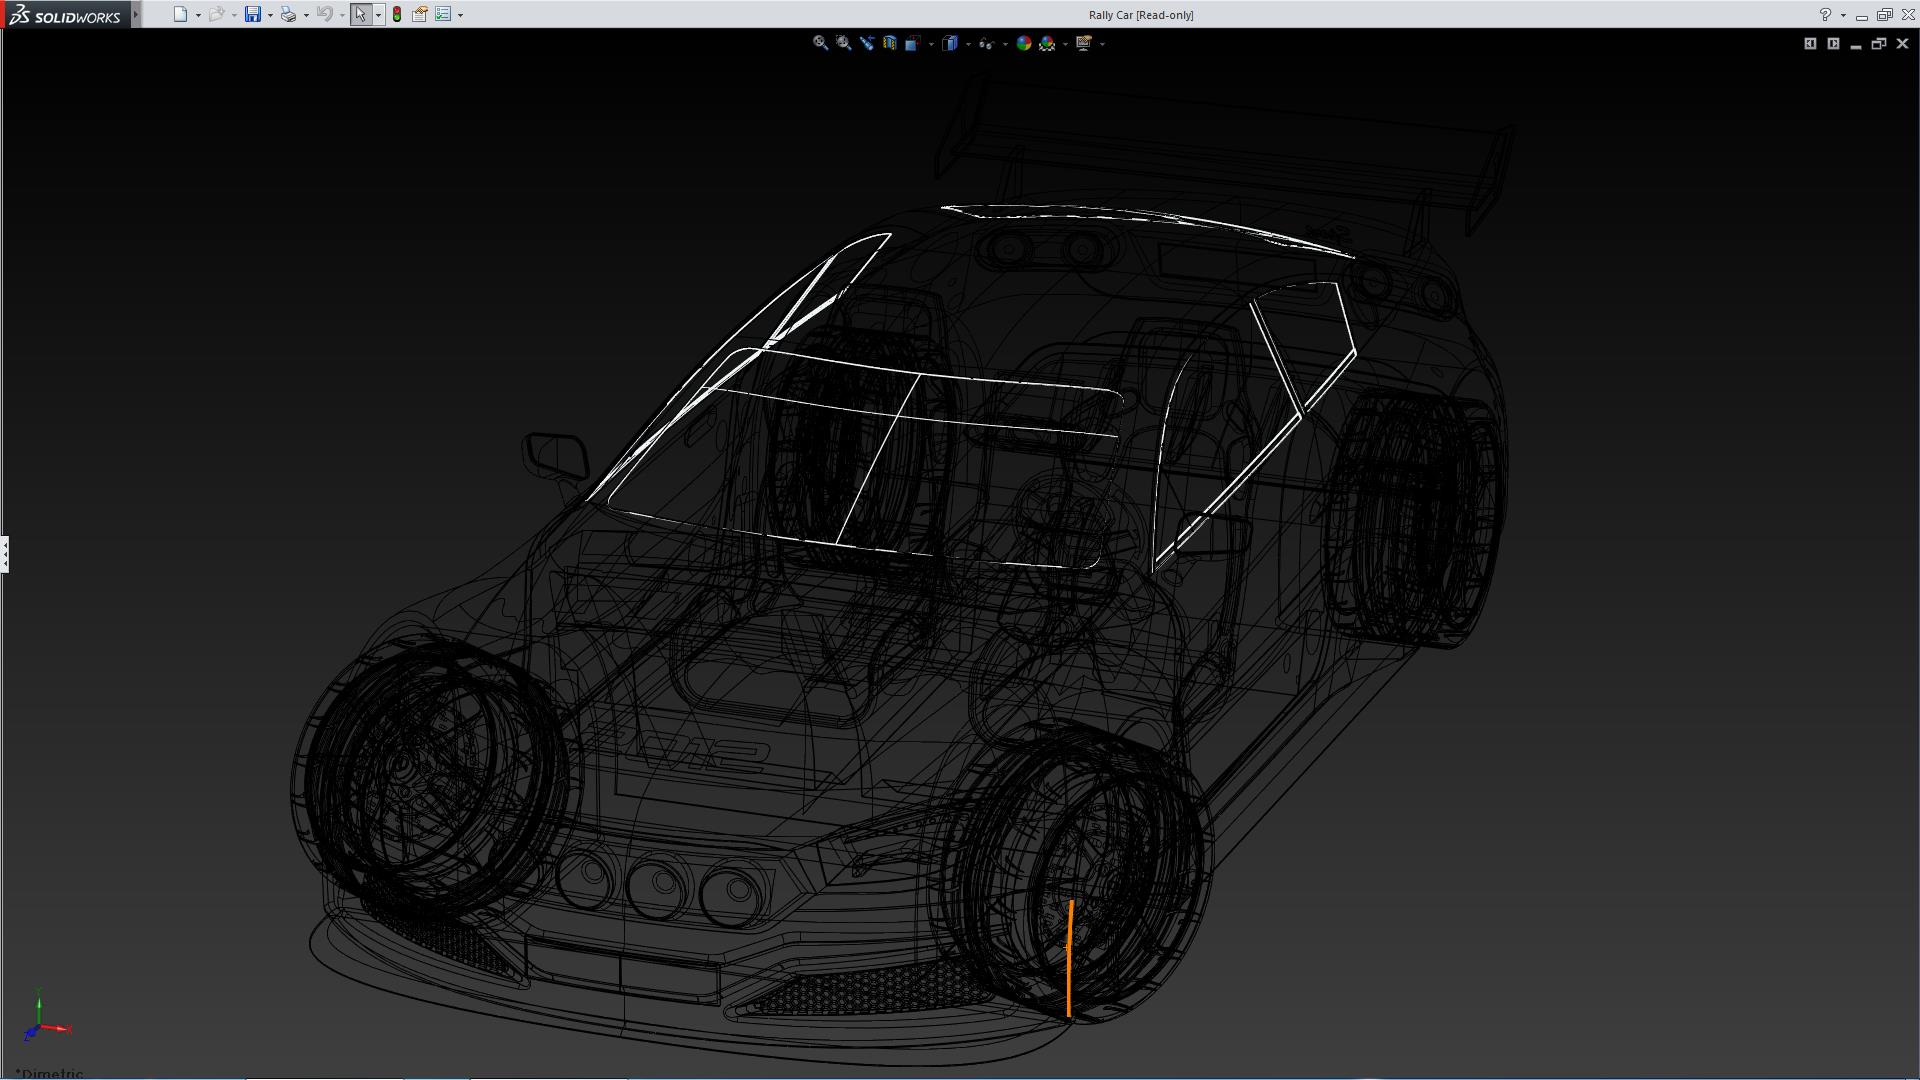1920x1080 pixels.
Task: Click the Options checklist icon
Action: pos(443,14)
